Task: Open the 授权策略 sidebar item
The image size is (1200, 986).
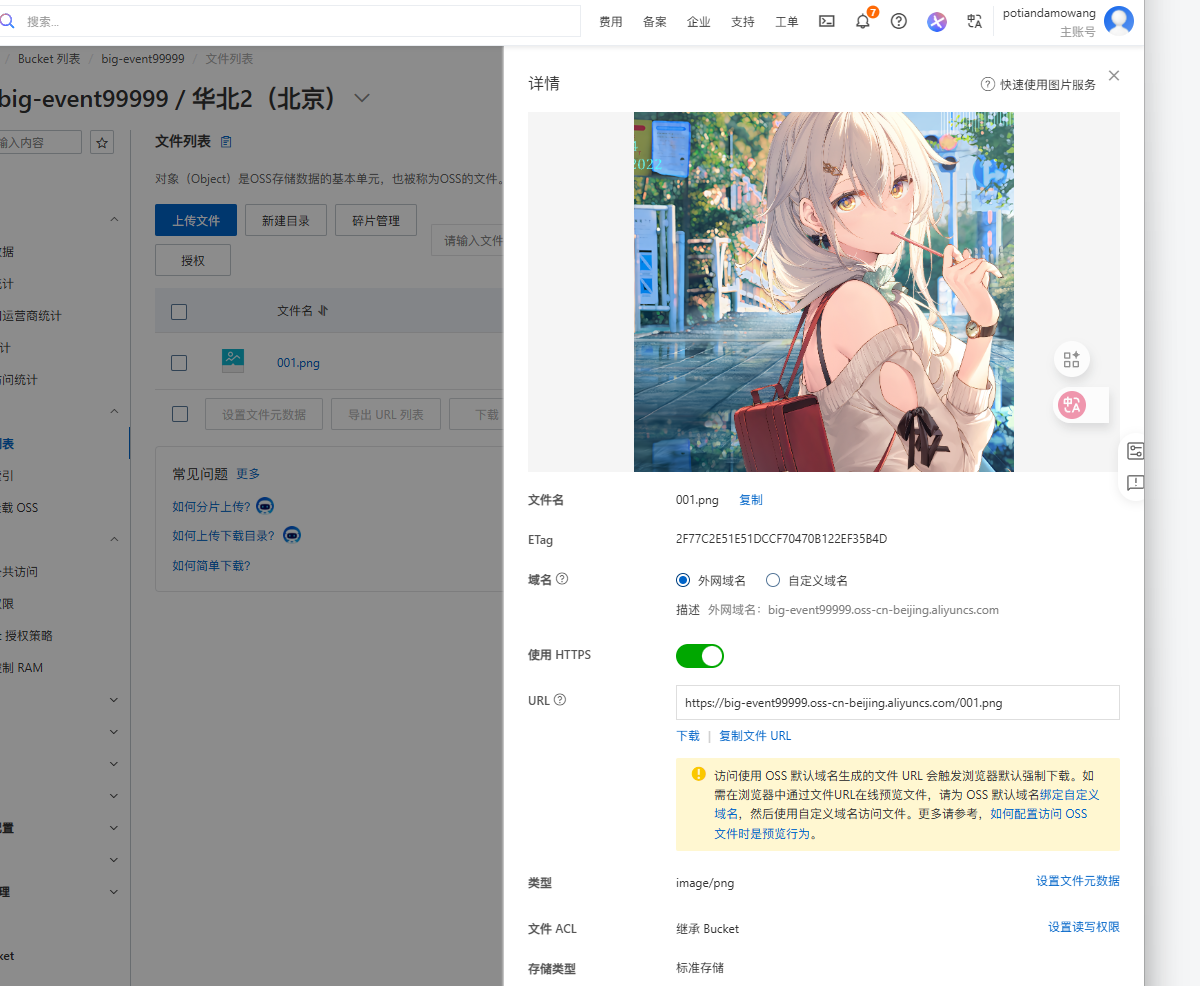Action: [x=28, y=636]
